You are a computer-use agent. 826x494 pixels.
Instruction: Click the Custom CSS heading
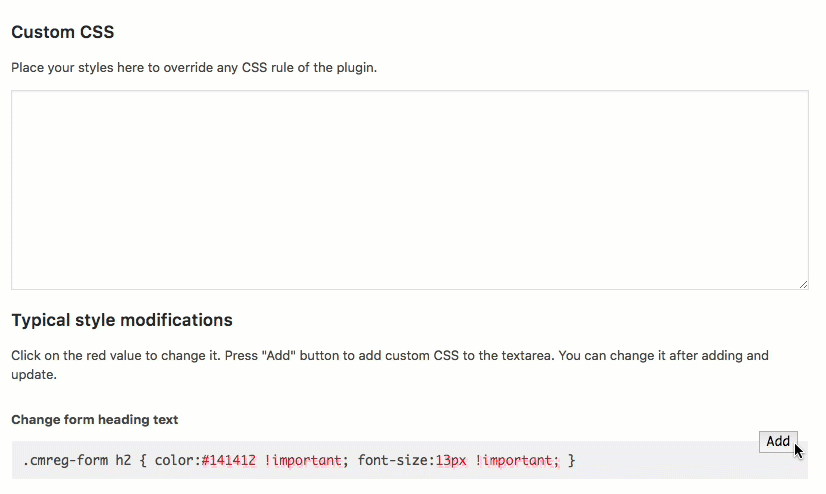(63, 32)
